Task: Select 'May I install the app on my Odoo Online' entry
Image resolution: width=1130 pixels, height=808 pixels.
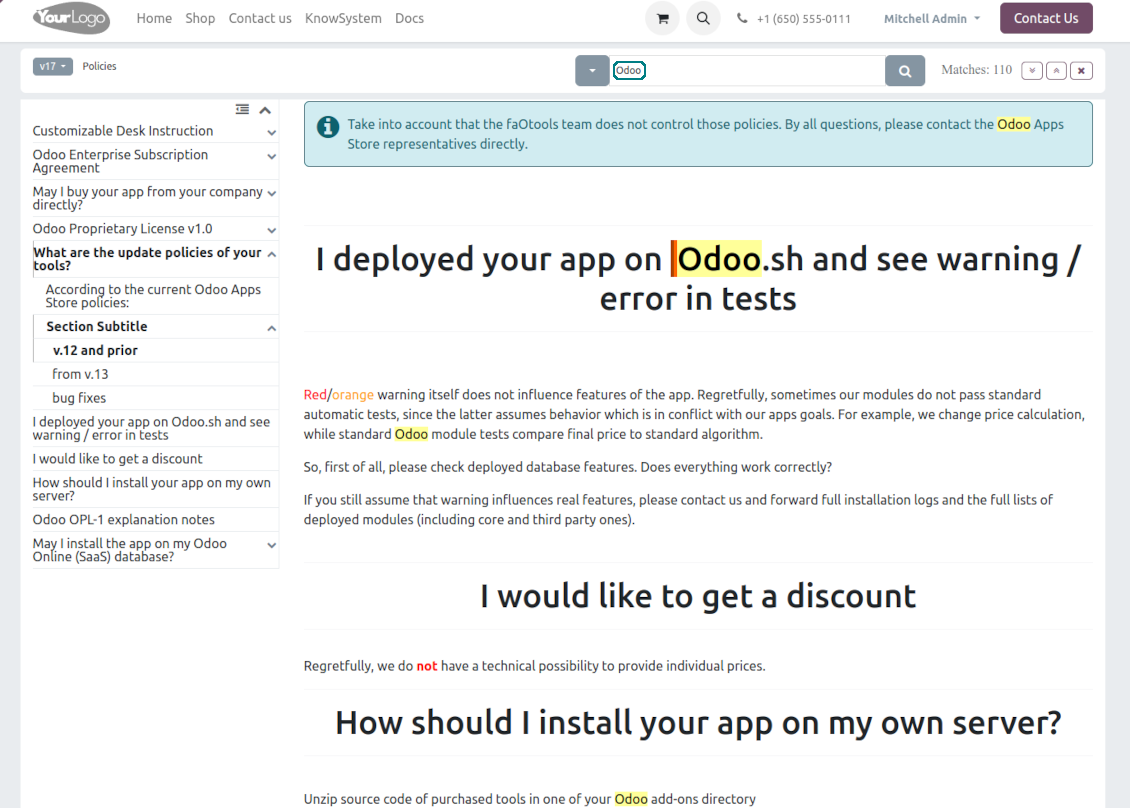Action: (x=130, y=550)
